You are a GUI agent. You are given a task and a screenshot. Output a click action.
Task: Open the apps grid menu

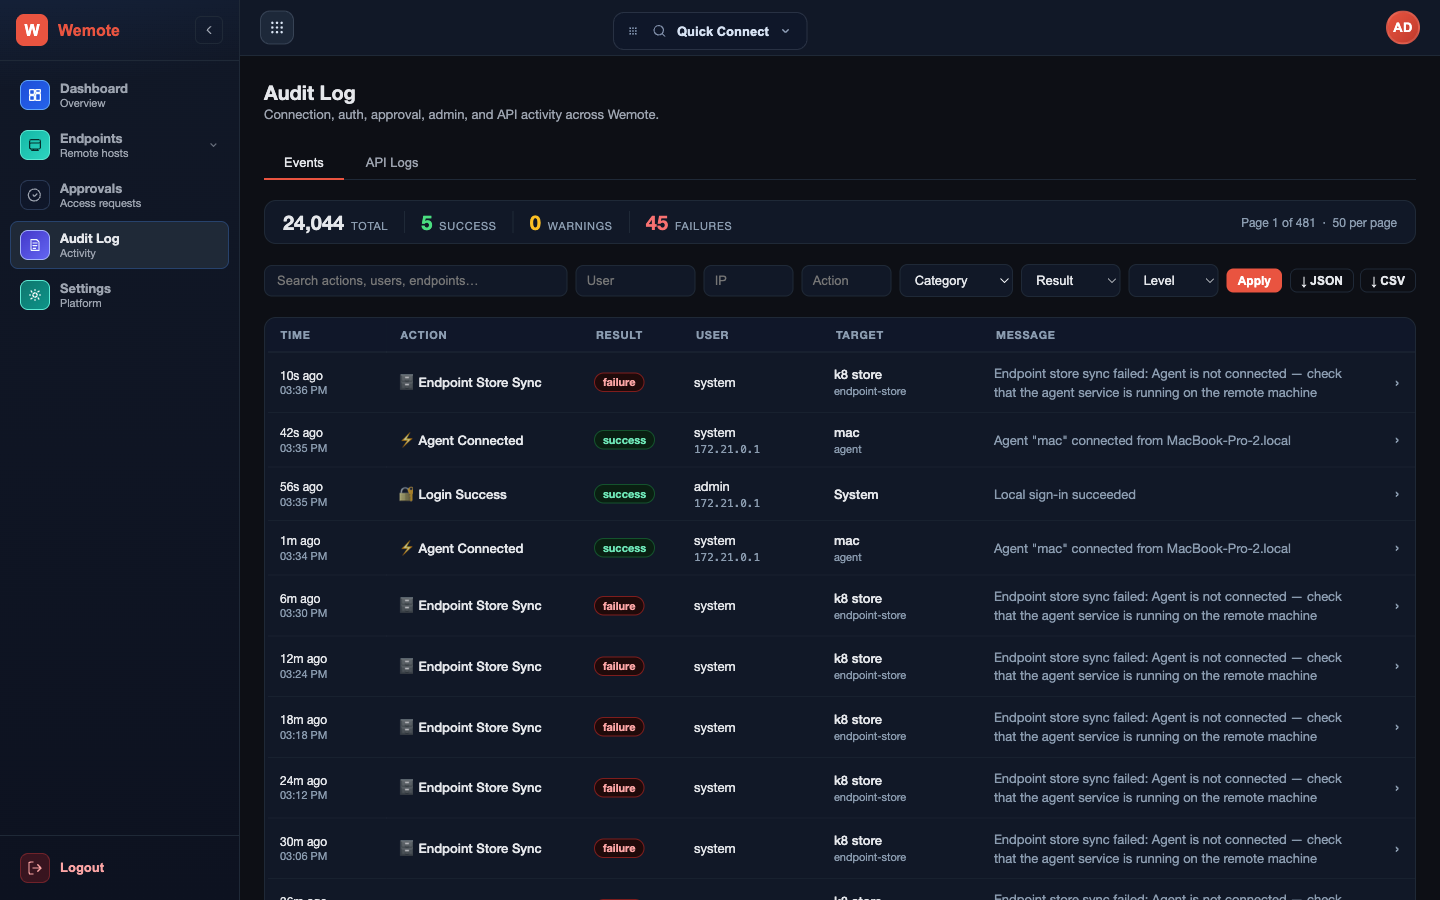(277, 28)
